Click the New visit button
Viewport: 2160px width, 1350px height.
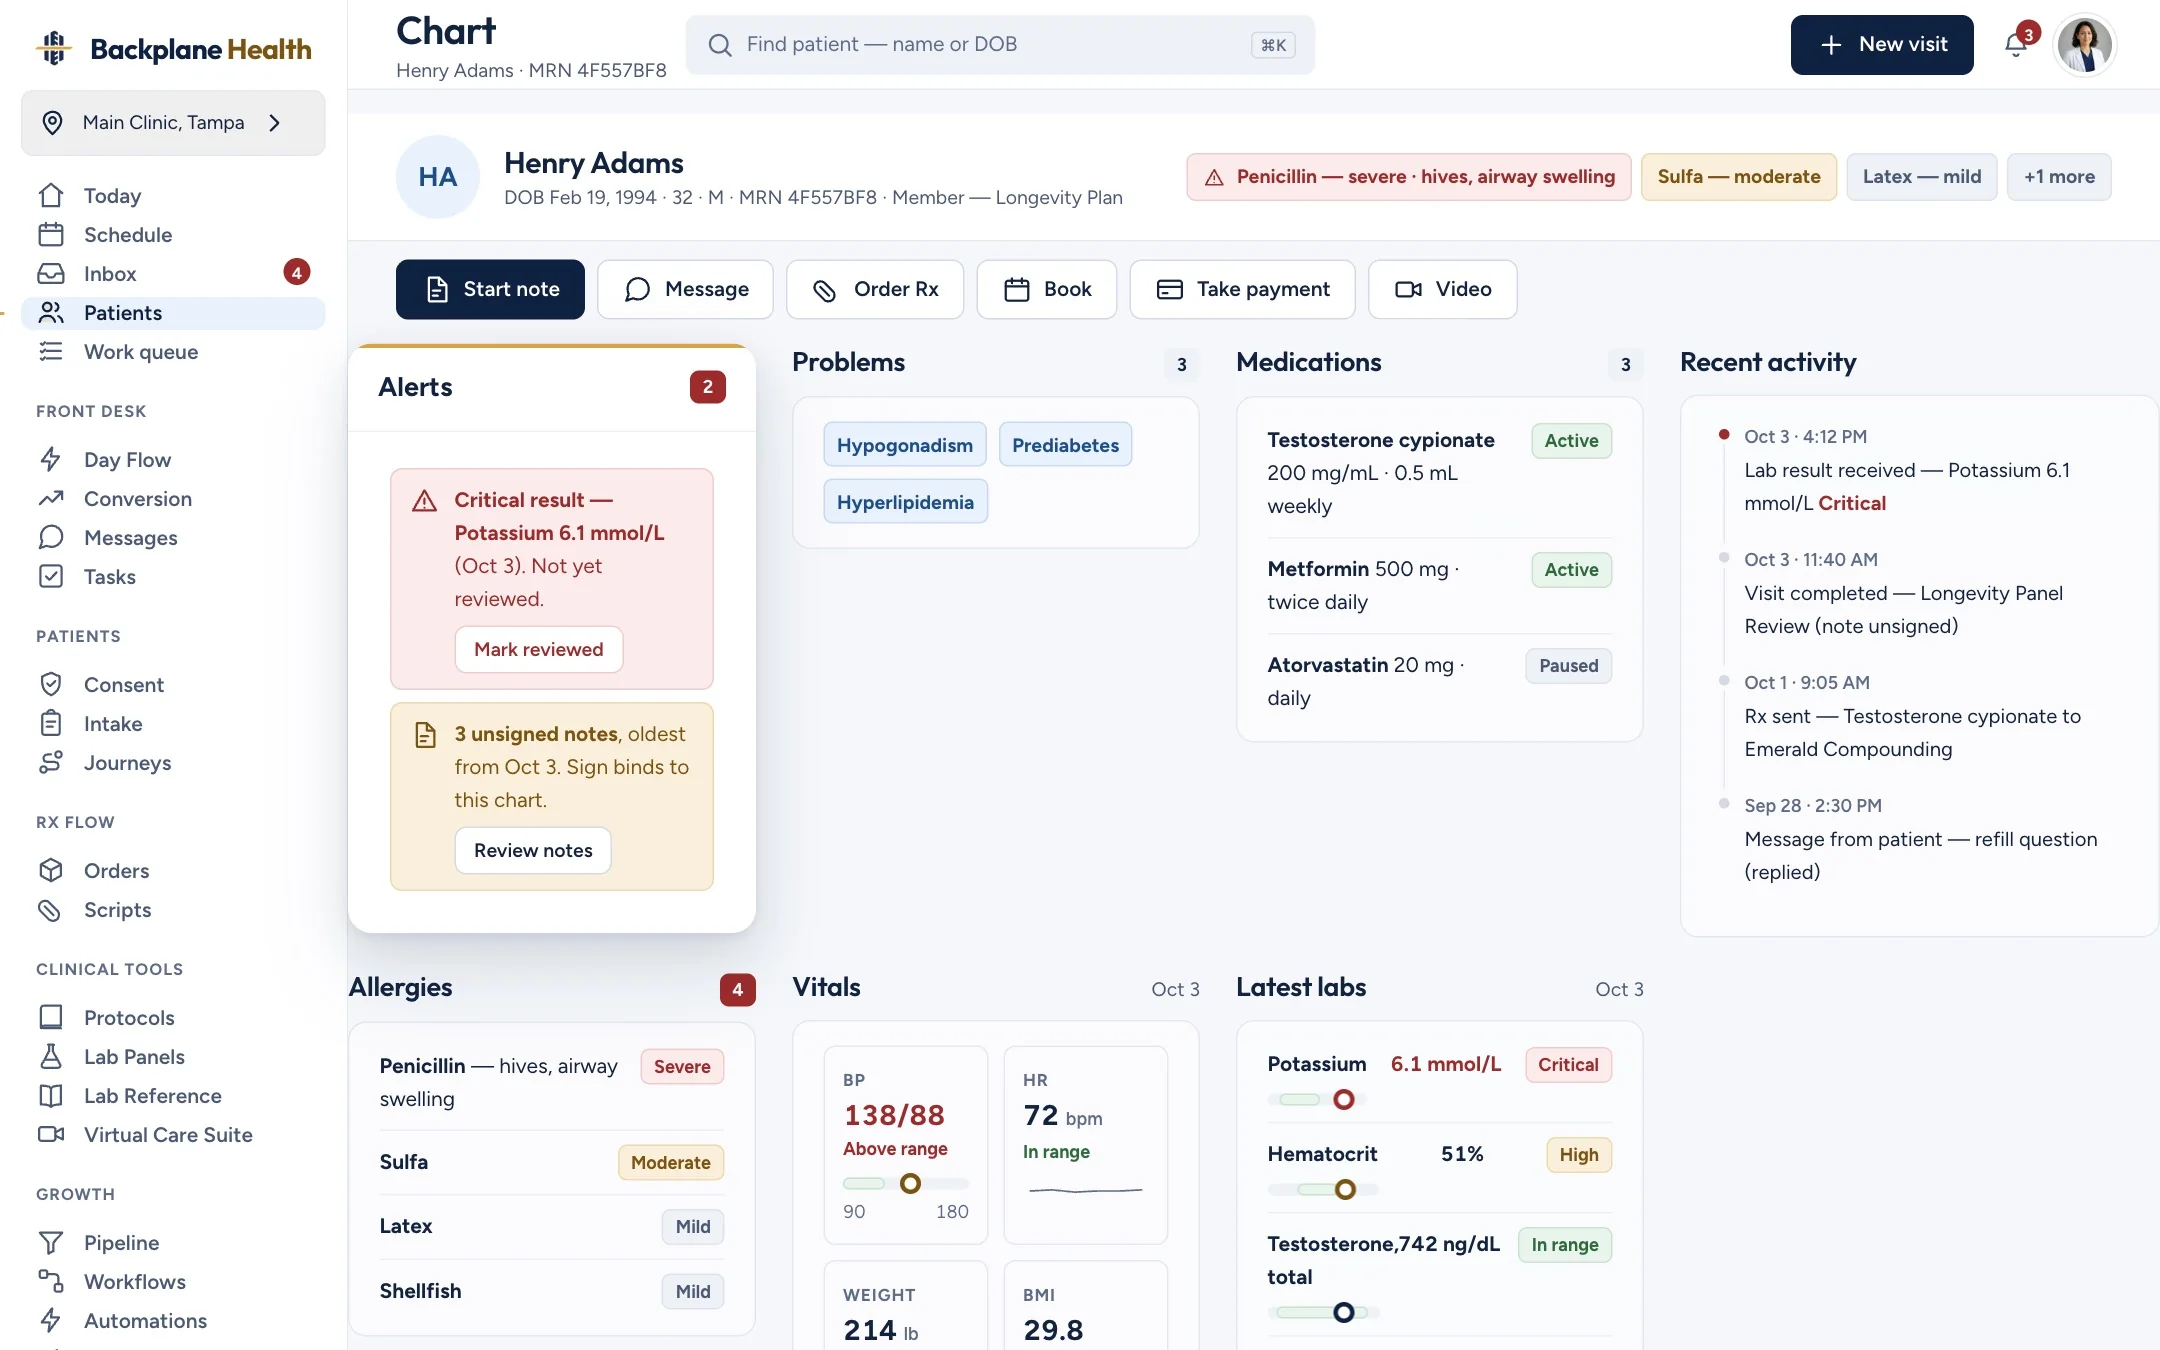tap(1882, 45)
